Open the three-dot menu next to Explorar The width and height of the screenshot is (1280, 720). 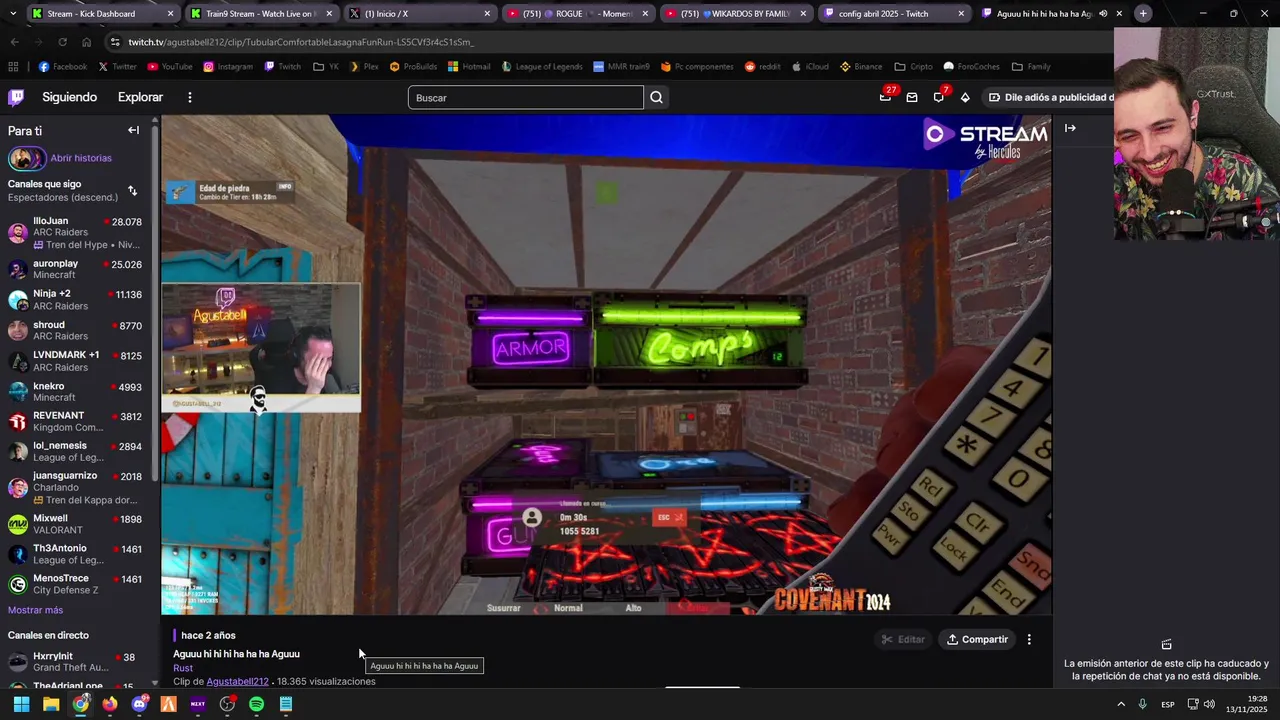pos(189,97)
